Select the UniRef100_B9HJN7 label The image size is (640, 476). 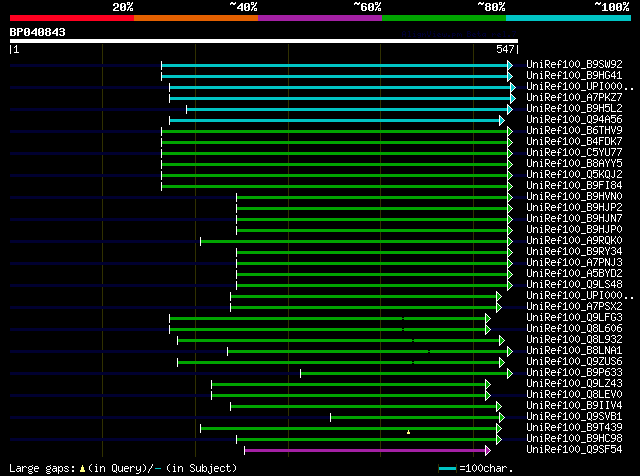(574, 219)
